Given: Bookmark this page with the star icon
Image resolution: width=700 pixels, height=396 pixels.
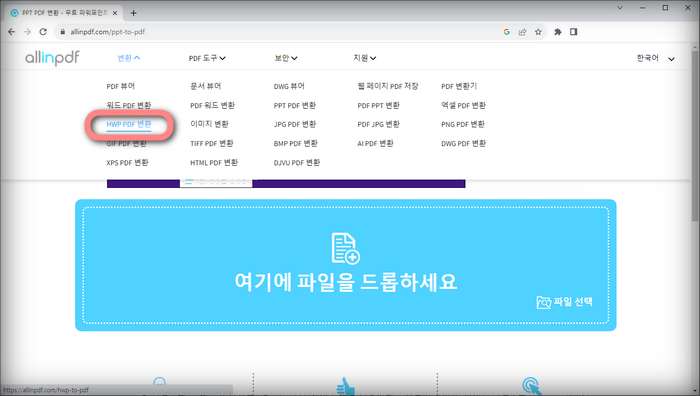Looking at the screenshot, I should pyautogui.click(x=538, y=32).
